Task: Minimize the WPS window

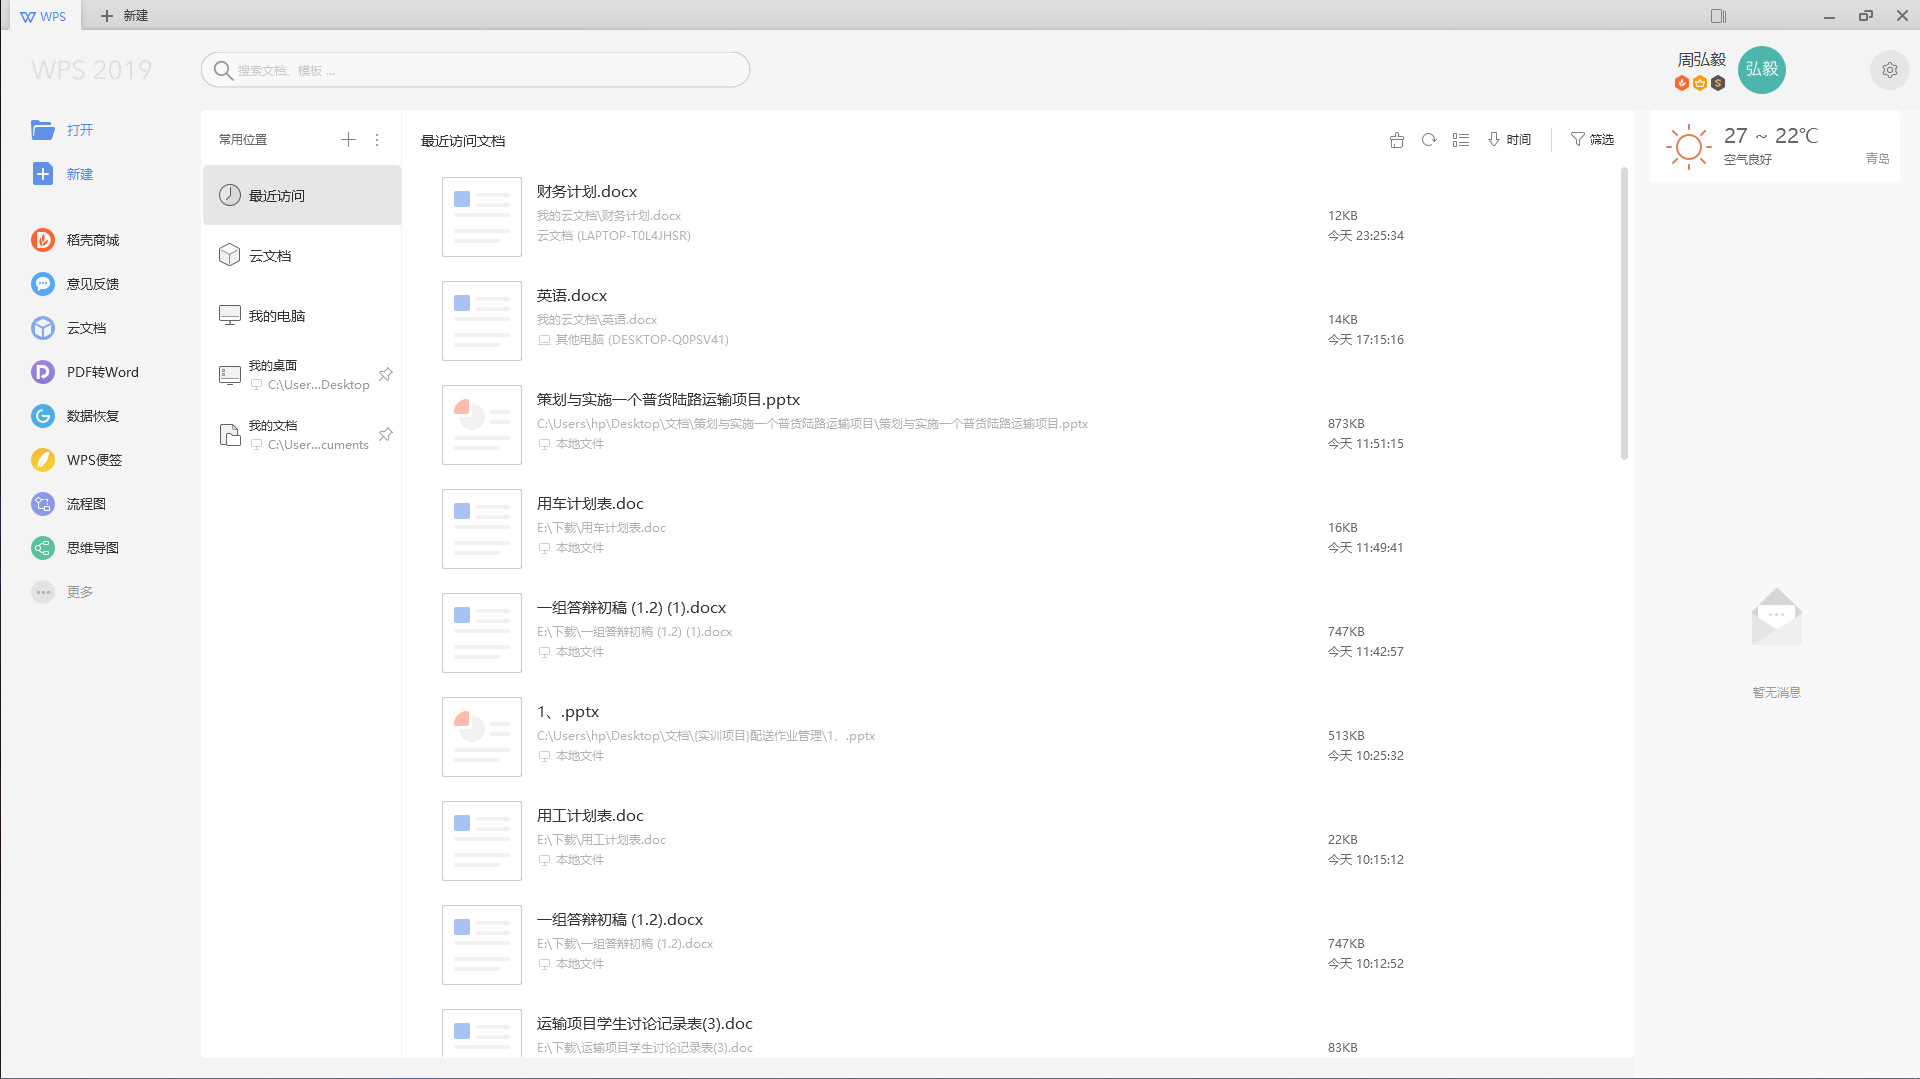Action: click(x=1829, y=16)
